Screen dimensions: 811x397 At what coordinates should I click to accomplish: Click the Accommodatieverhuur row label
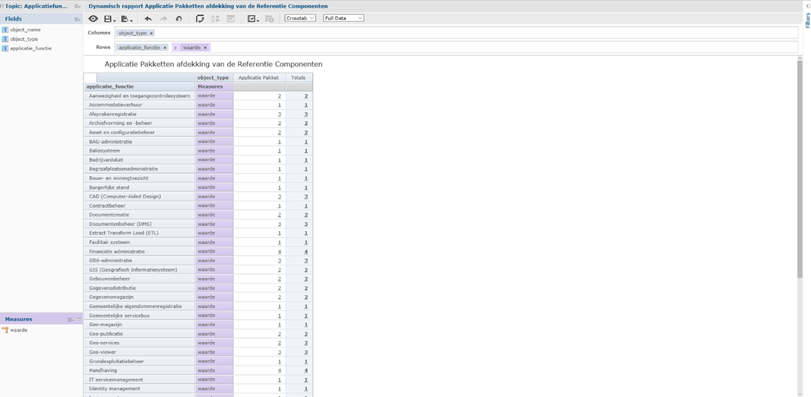point(115,105)
